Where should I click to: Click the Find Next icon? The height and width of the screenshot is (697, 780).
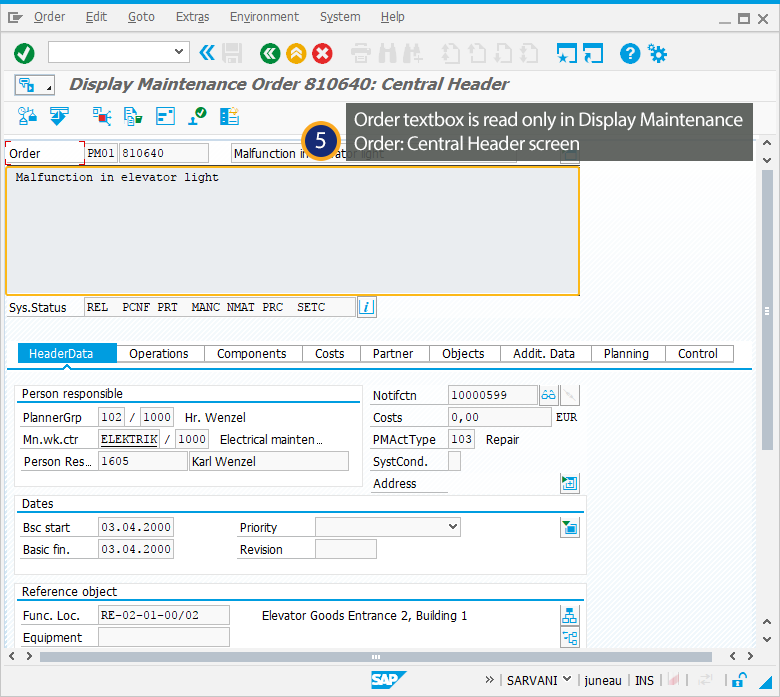point(413,53)
